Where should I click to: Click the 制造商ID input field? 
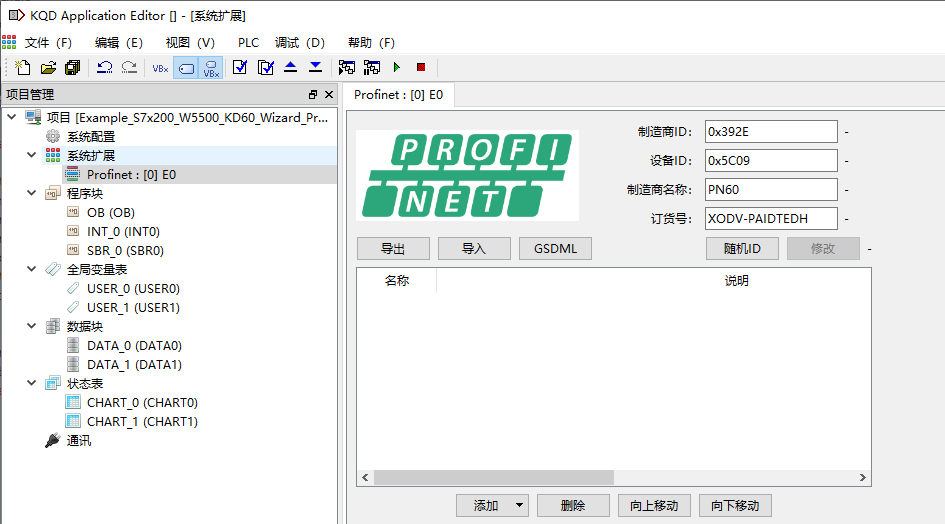[x=771, y=131]
